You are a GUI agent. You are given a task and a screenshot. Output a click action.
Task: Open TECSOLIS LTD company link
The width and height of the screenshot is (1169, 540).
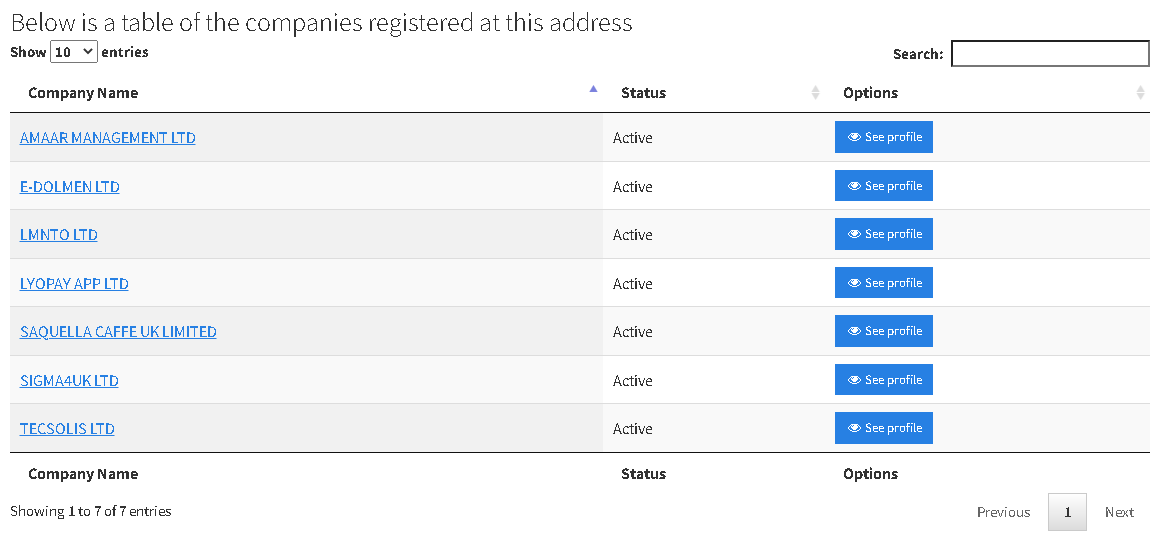coord(67,429)
